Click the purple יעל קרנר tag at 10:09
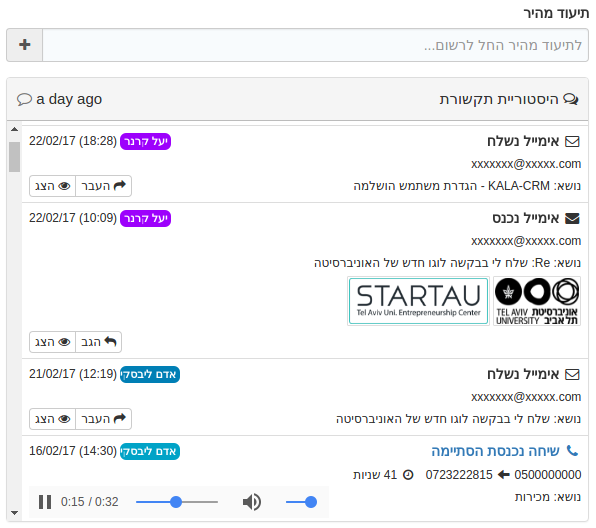 click(146, 219)
